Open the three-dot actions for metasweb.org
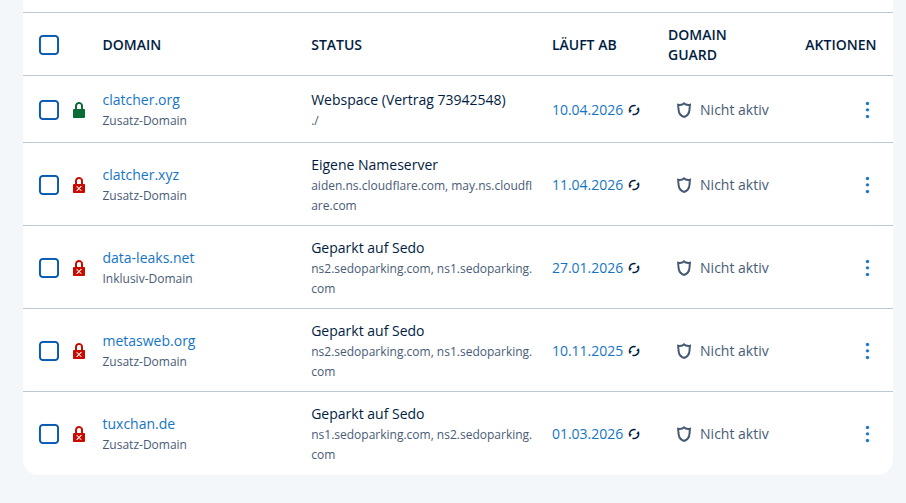Viewport: 906px width, 503px height. pyautogui.click(x=867, y=351)
